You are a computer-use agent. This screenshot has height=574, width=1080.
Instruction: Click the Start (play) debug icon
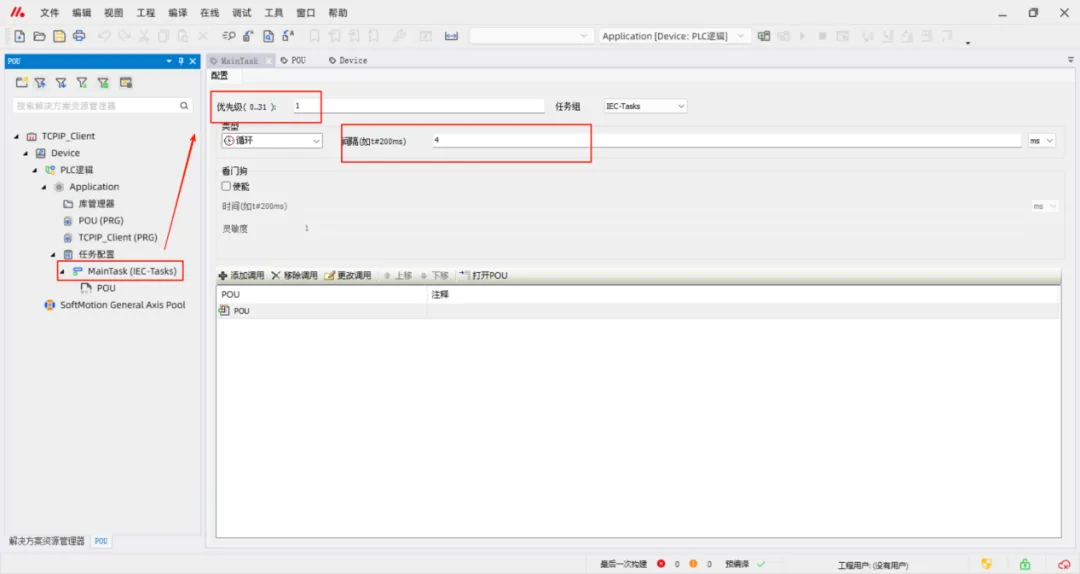pos(802,36)
